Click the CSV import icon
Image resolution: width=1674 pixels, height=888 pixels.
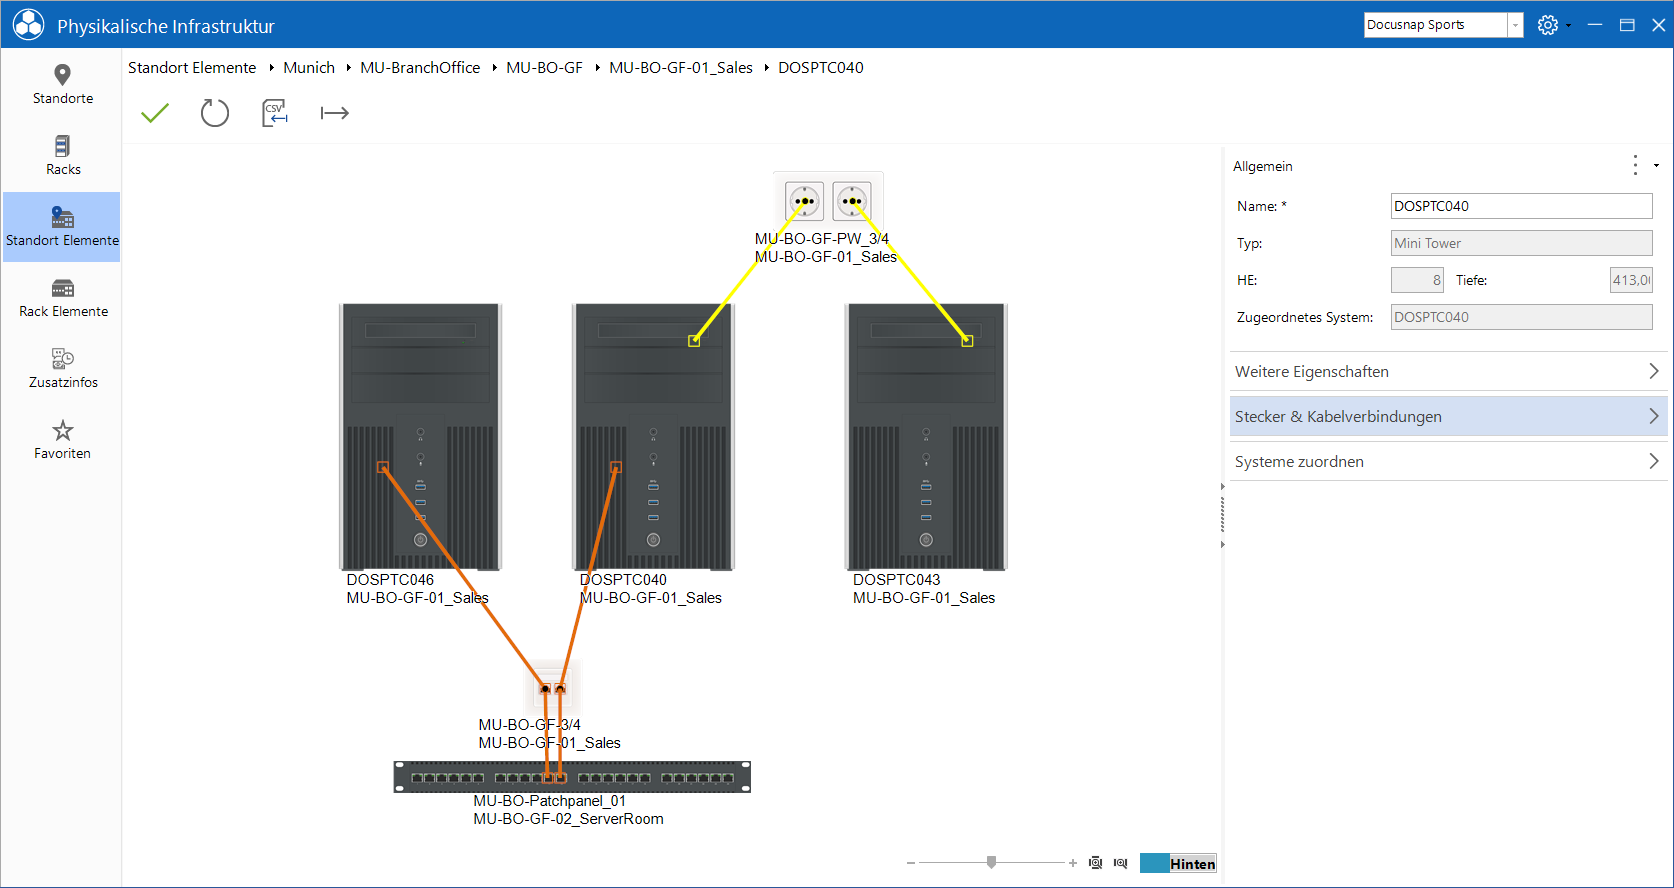tap(275, 113)
